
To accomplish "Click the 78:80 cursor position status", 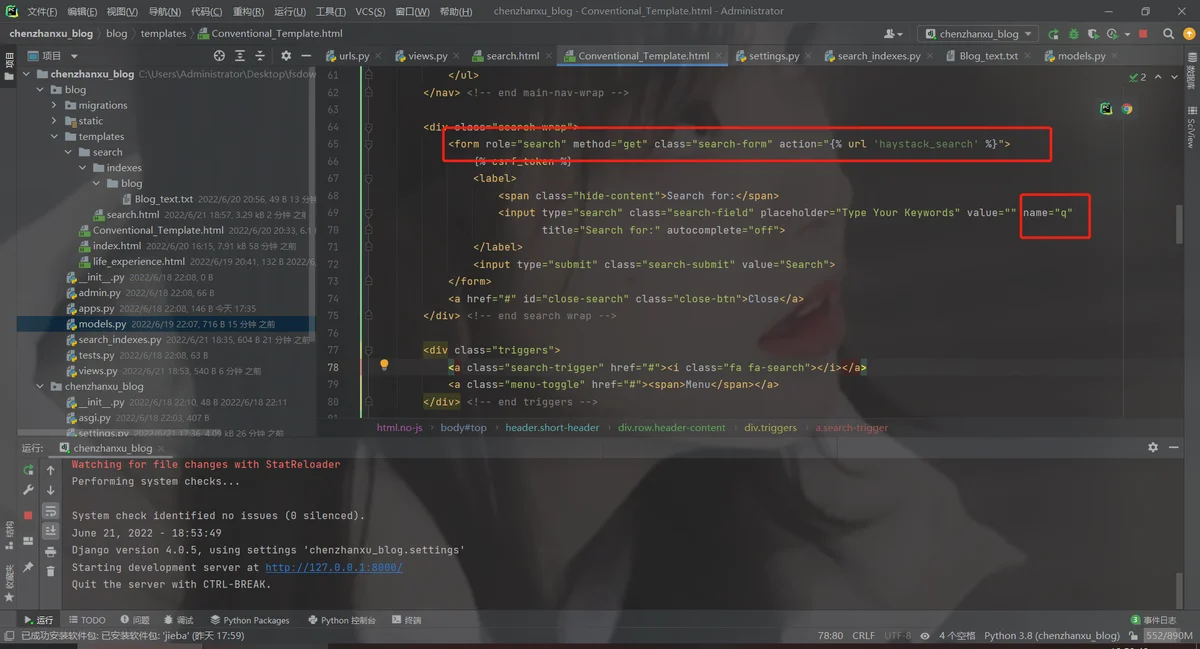I will click(831, 635).
